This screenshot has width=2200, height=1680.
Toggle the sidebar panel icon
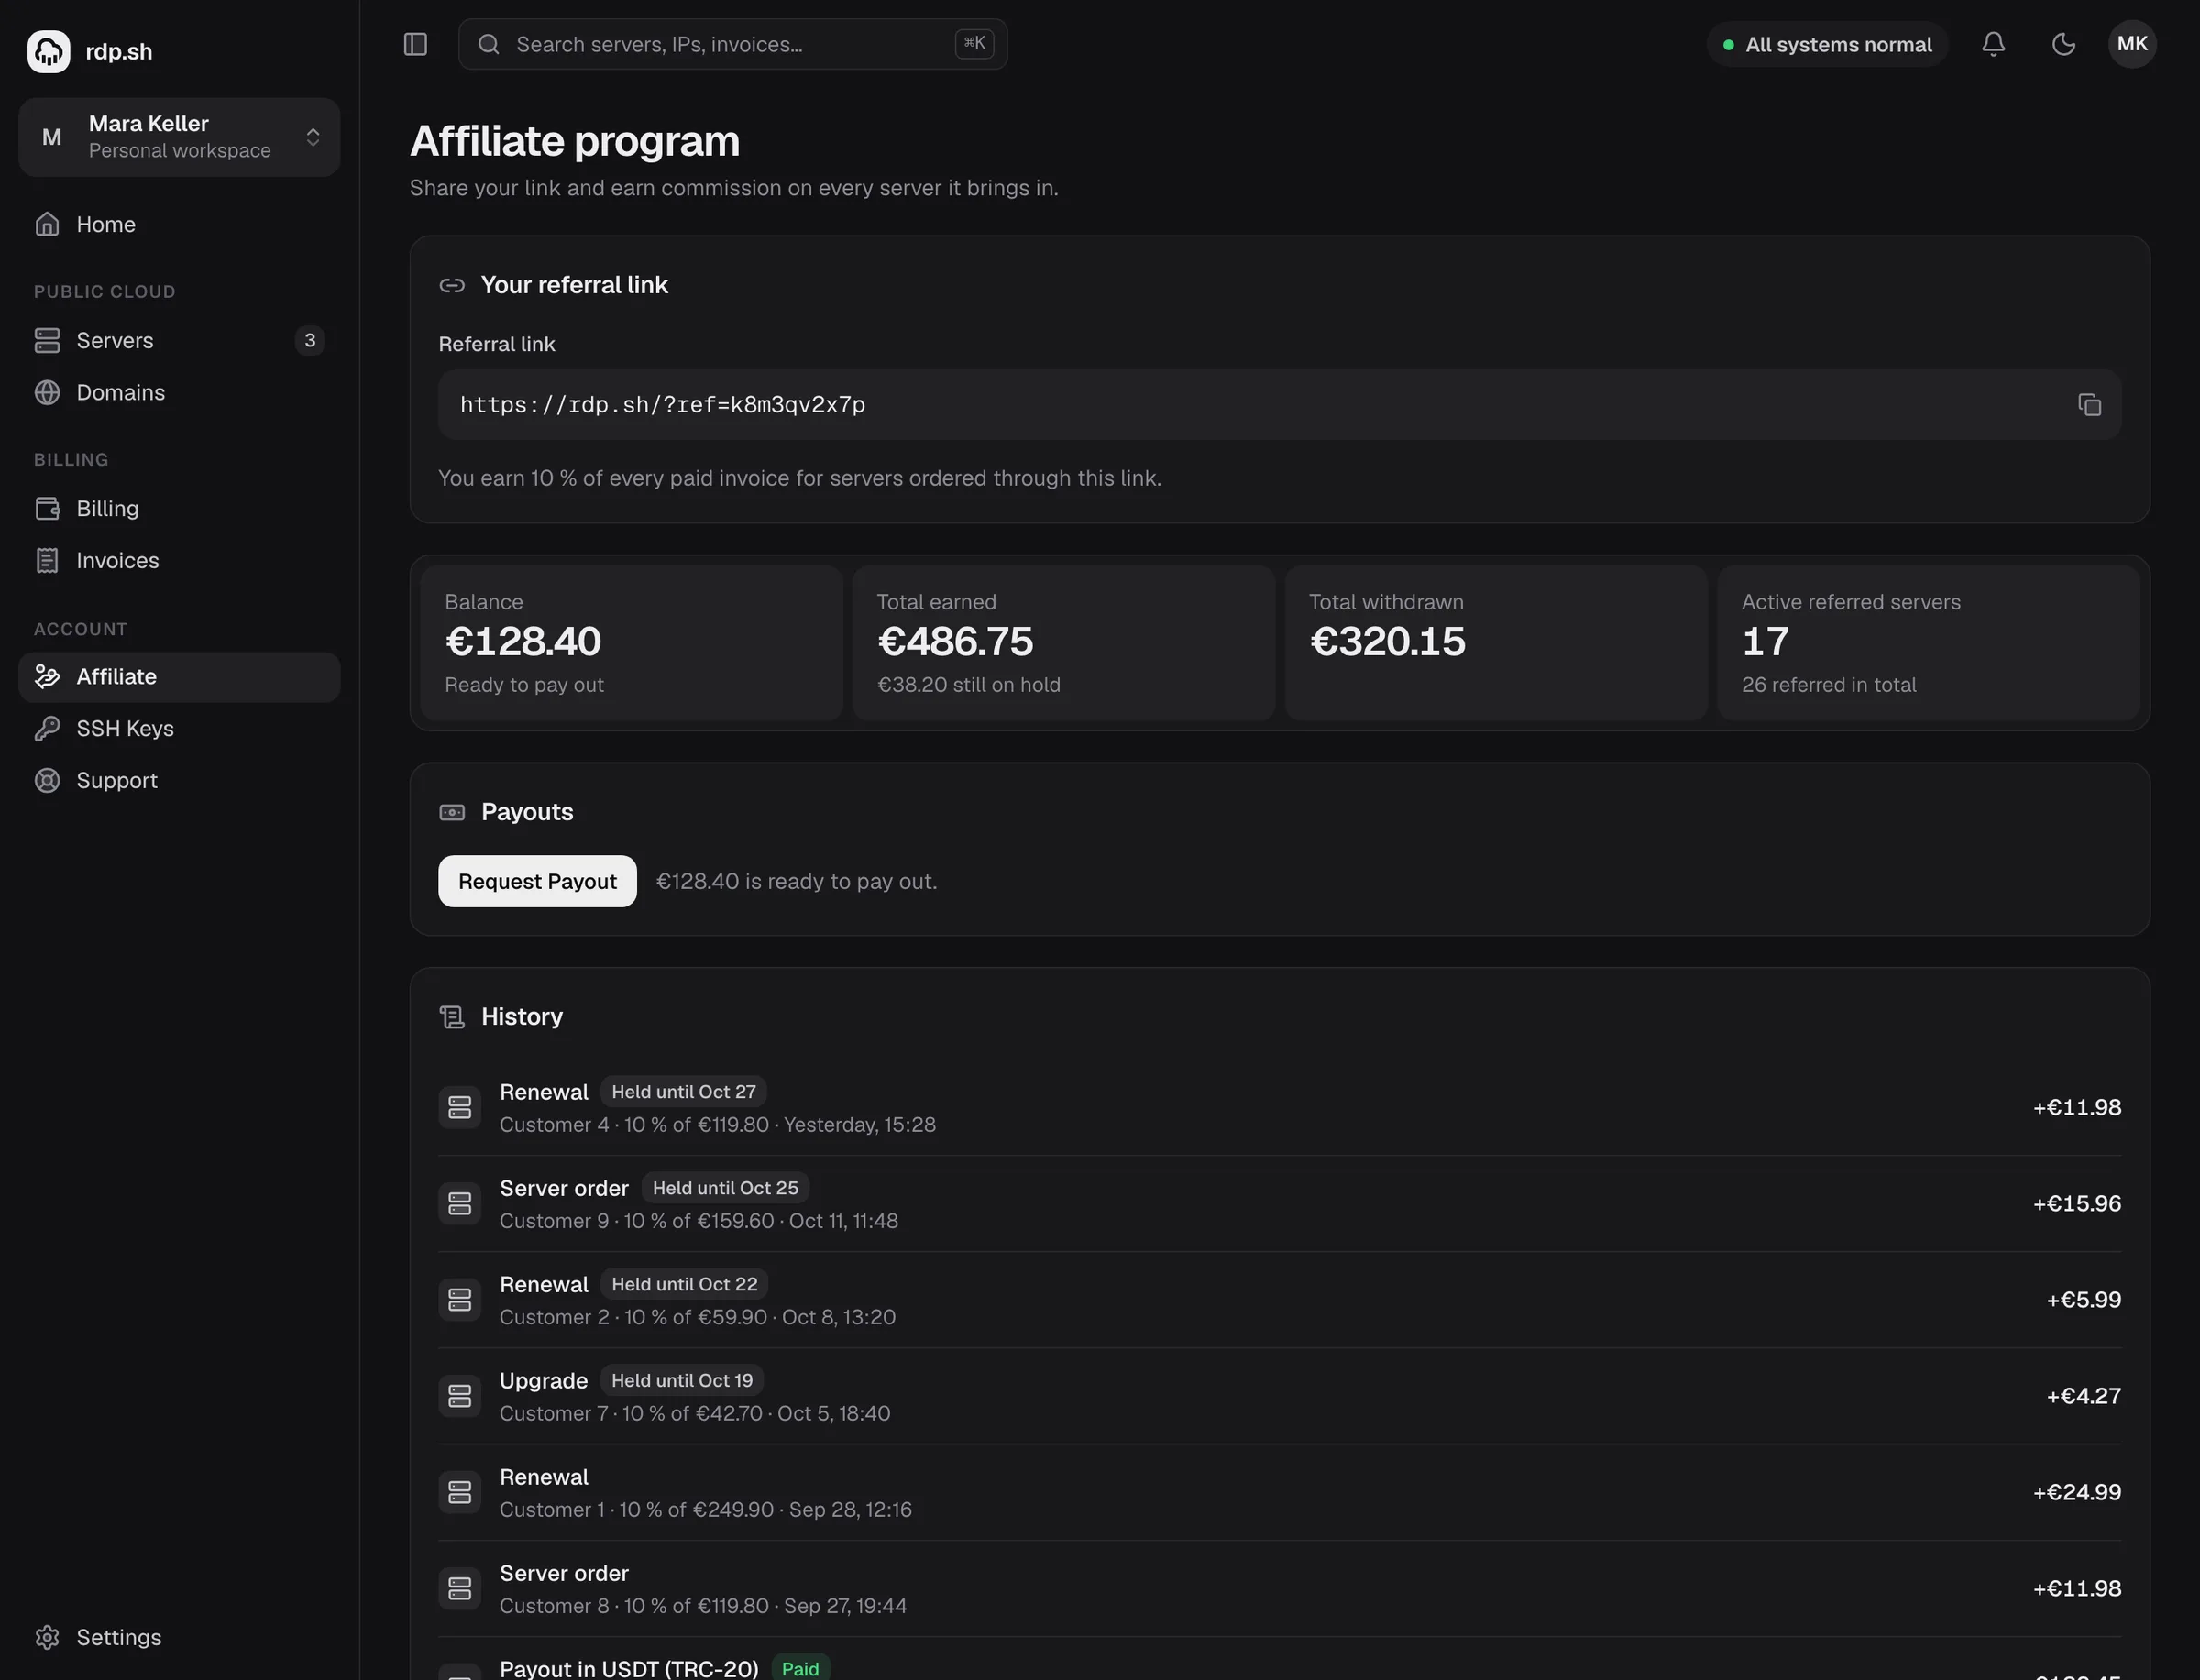click(x=415, y=44)
